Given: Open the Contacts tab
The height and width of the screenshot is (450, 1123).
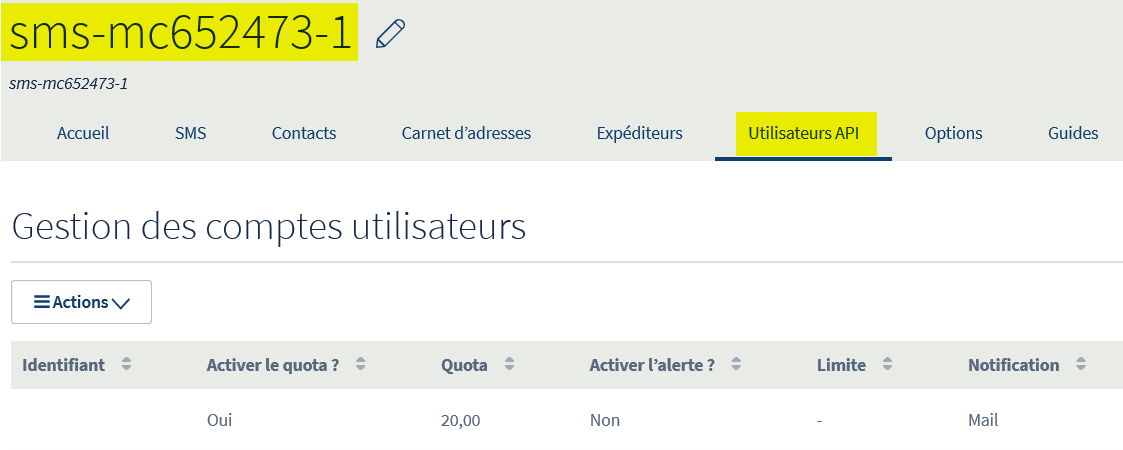Looking at the screenshot, I should click(x=304, y=133).
